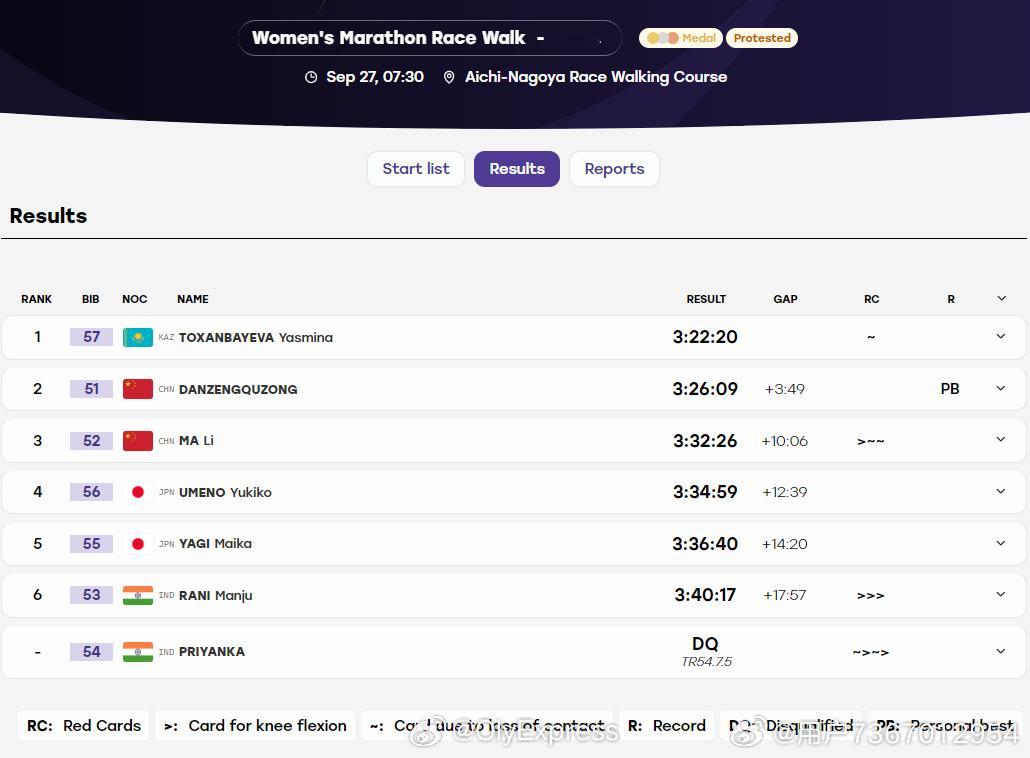Click the Card for knee flexion legend item
Image resolution: width=1030 pixels, height=758 pixels.
(255, 725)
